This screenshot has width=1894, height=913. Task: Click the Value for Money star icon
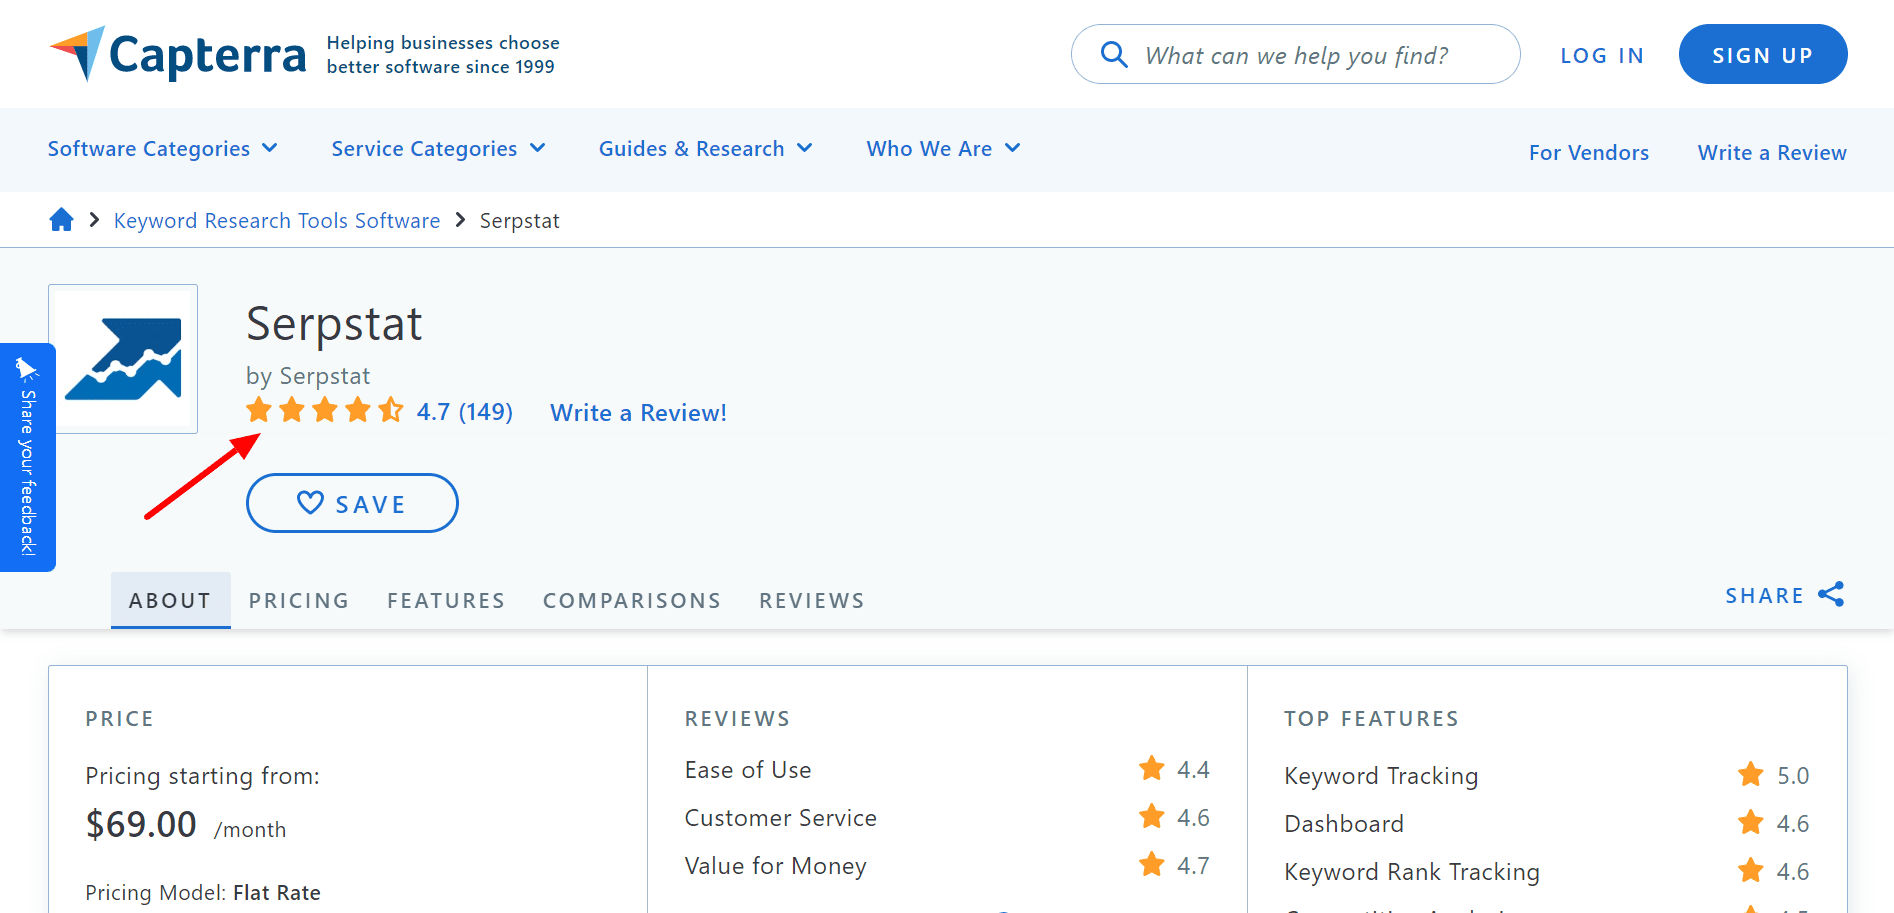point(1152,865)
